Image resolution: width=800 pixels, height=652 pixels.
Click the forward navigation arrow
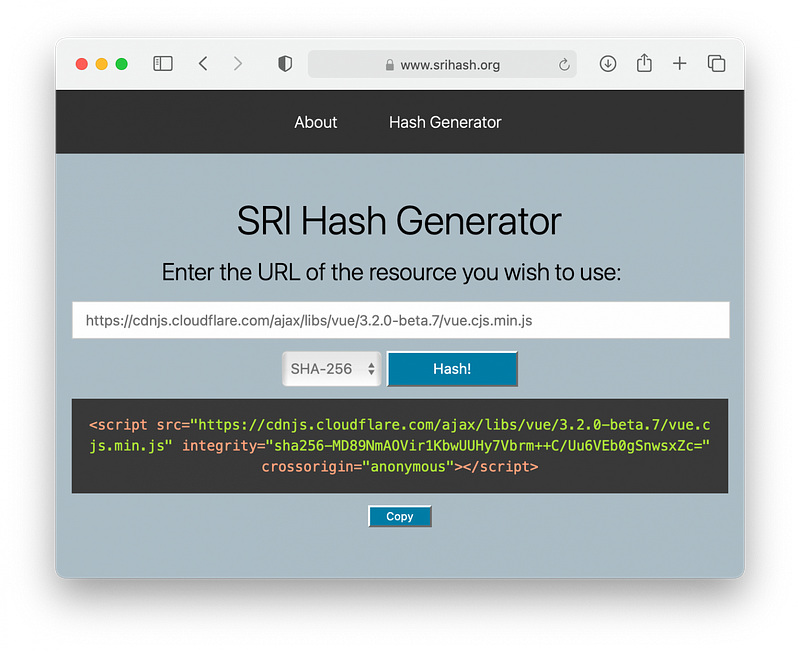click(x=237, y=64)
